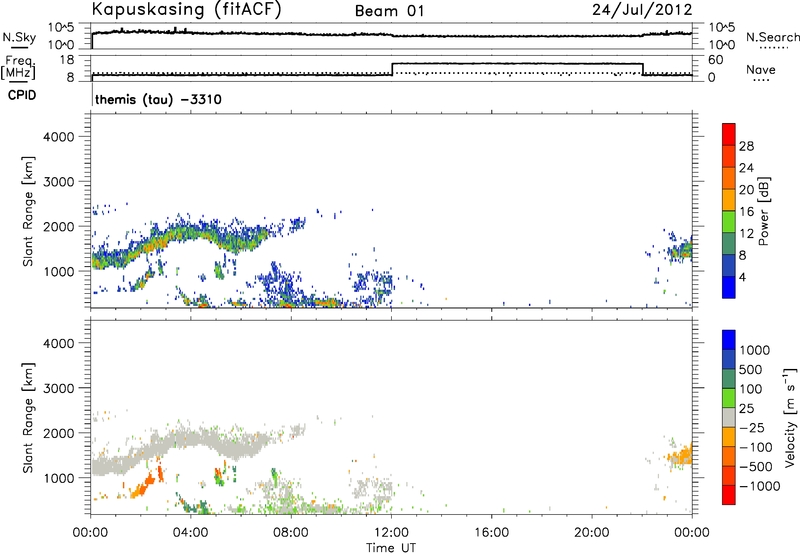Image resolution: width=800 pixels, height=554 pixels.
Task: Pick the -25 to -100 yellow-orange velocity swatch
Action: click(x=729, y=437)
